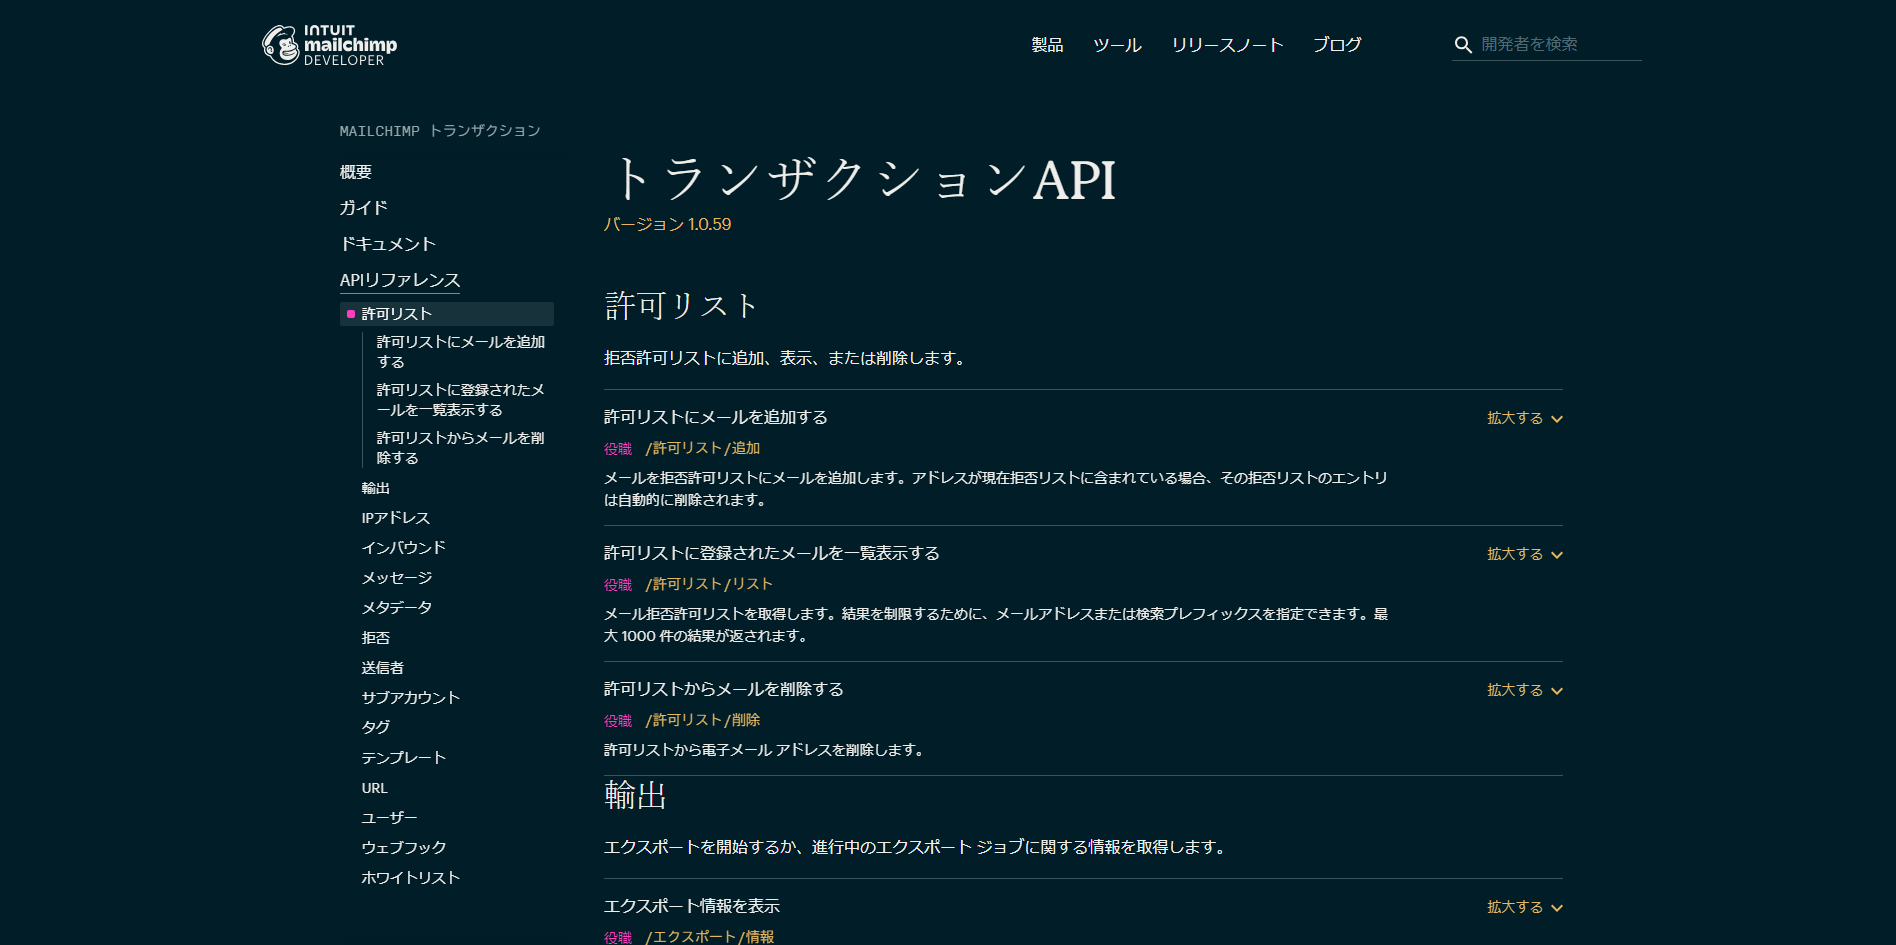Expand the 許可リストからメールを削除する section
Viewport: 1896px width, 945px height.
click(1525, 690)
